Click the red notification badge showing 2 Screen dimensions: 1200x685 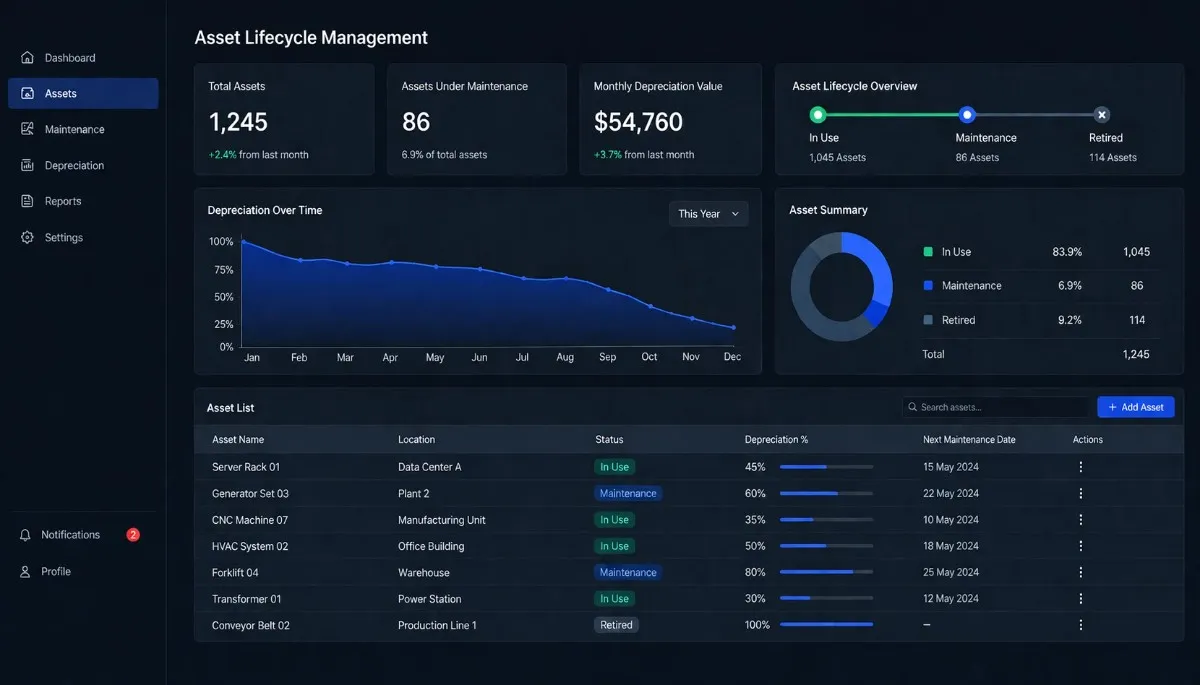[x=133, y=535]
